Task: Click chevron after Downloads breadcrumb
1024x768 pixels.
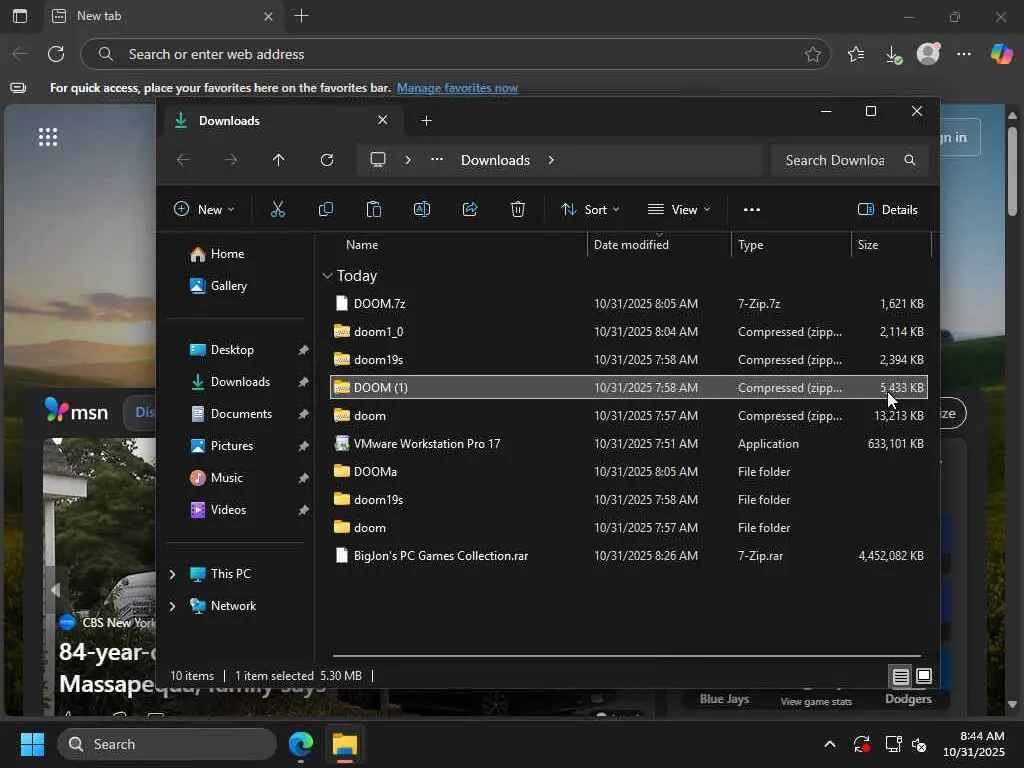Action: click(551, 160)
